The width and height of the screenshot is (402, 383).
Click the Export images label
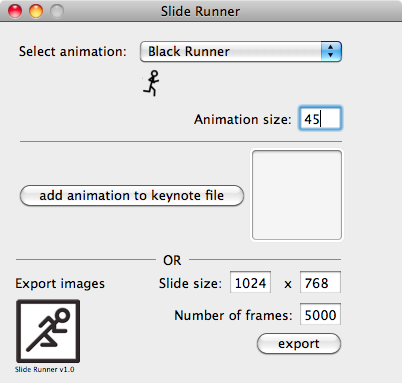click(x=60, y=284)
